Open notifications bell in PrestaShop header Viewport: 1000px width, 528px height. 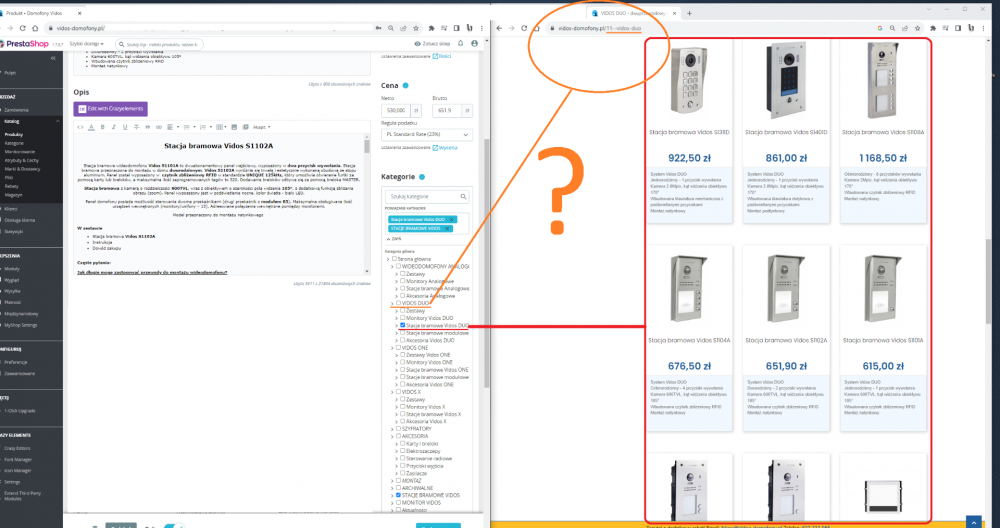click(x=460, y=43)
